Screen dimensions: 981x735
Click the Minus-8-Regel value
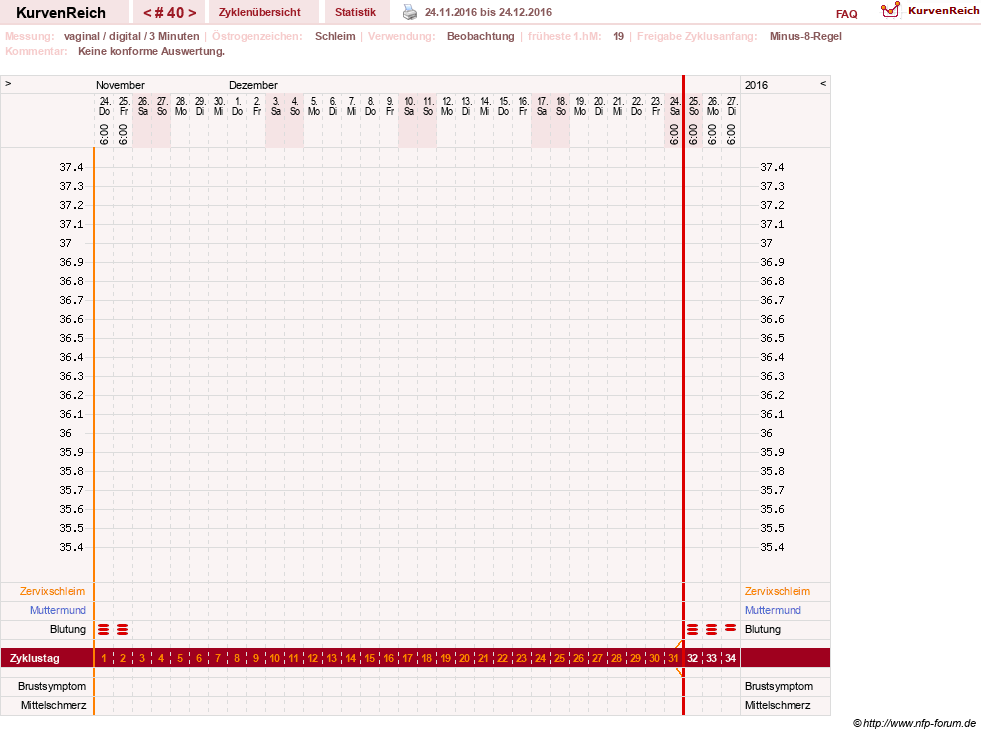click(x=806, y=36)
